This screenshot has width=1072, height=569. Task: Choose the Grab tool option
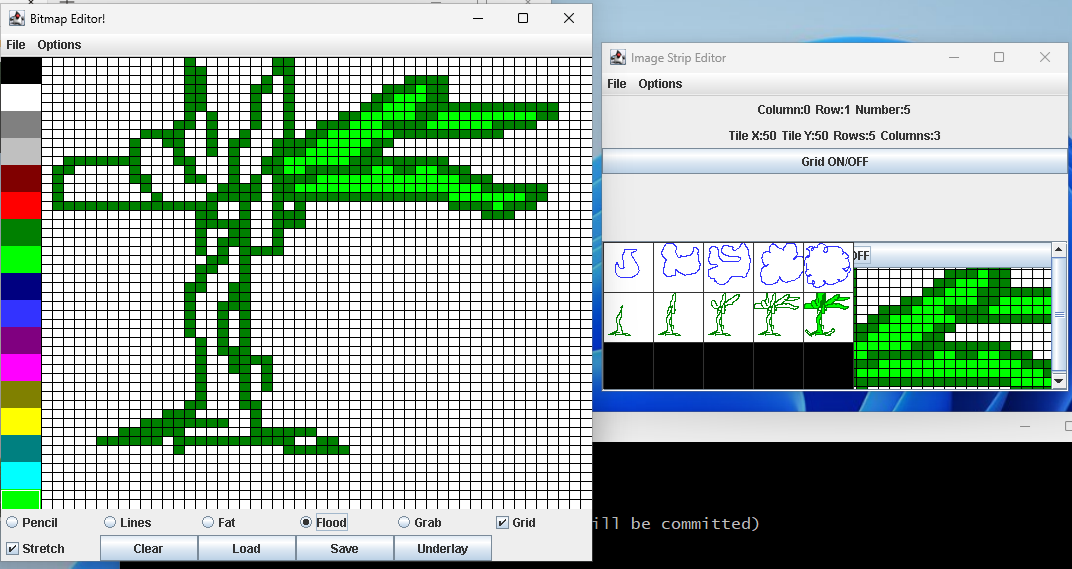(x=420, y=522)
